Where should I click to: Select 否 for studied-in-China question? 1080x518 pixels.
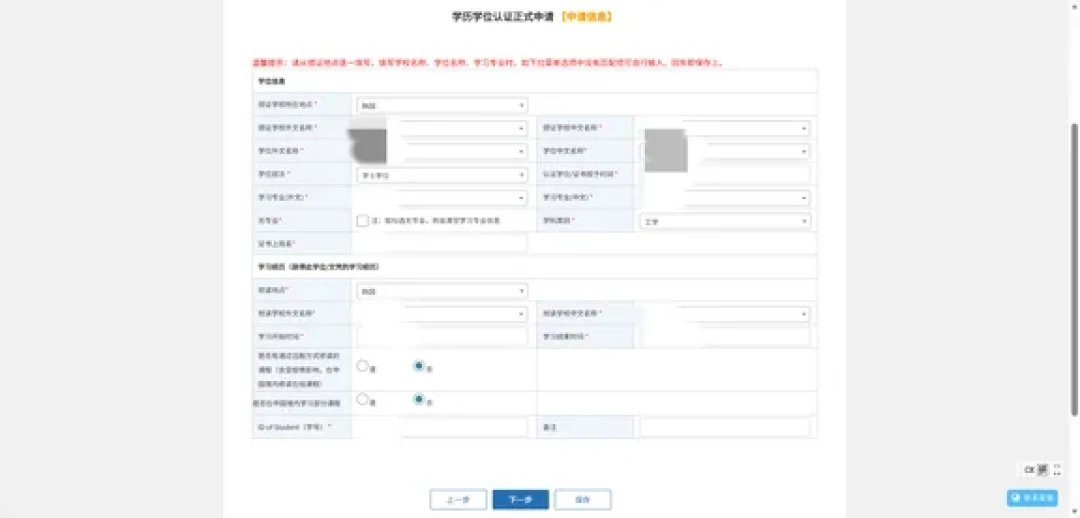[x=418, y=399]
